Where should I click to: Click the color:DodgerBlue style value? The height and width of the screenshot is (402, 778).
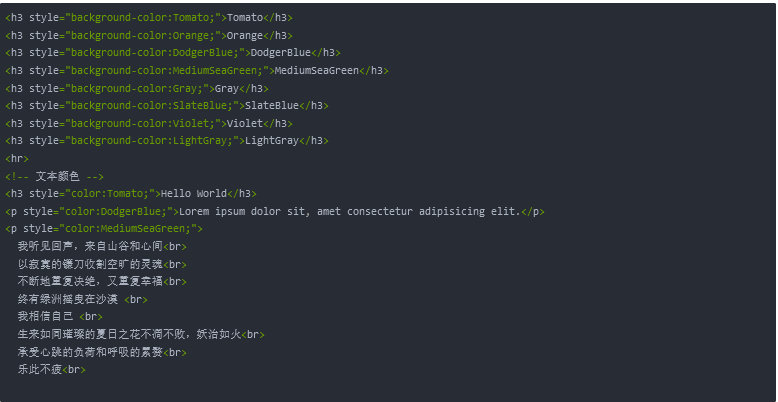[116, 211]
